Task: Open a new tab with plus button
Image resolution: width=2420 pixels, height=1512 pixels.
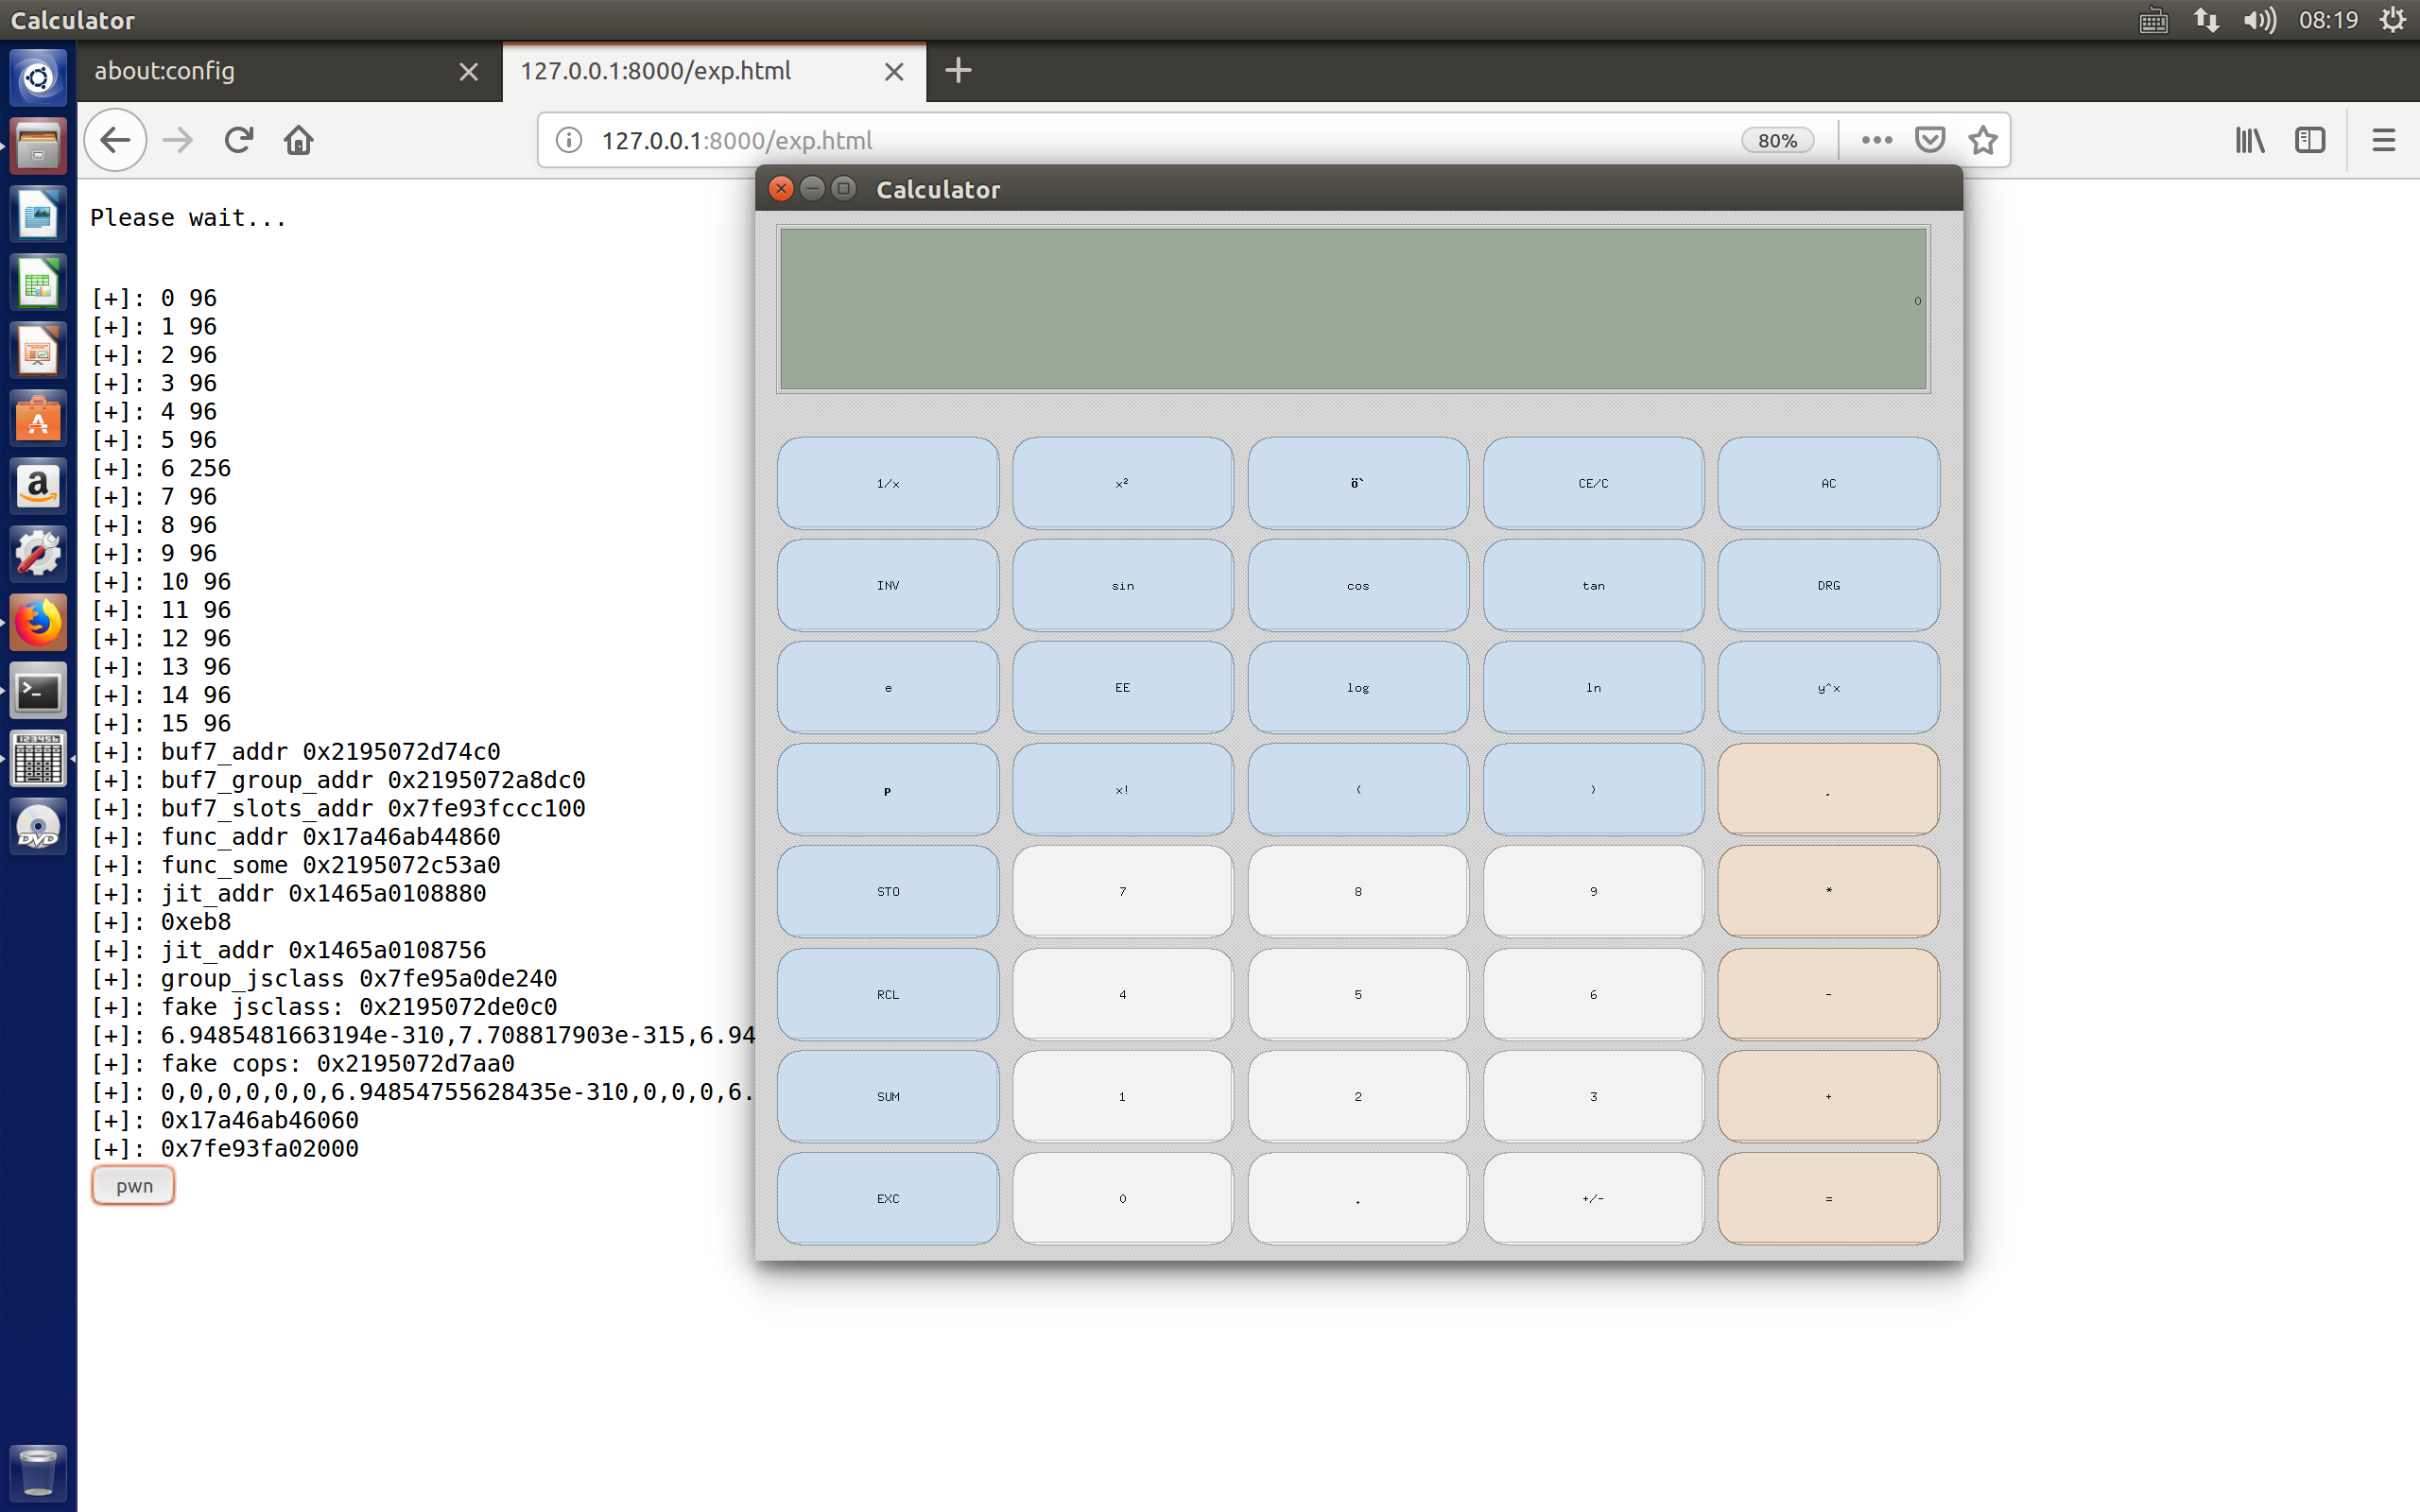Action: click(x=957, y=71)
